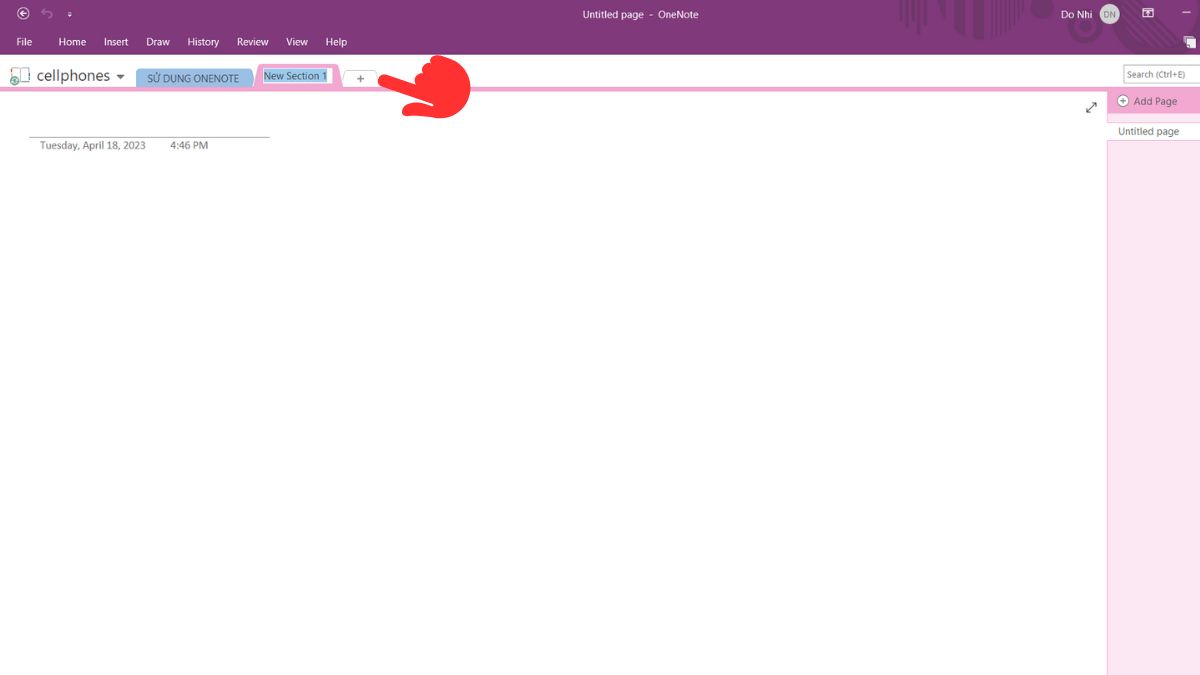The height and width of the screenshot is (675, 1200).
Task: Open the Draw ribbon tab
Action: click(x=158, y=42)
